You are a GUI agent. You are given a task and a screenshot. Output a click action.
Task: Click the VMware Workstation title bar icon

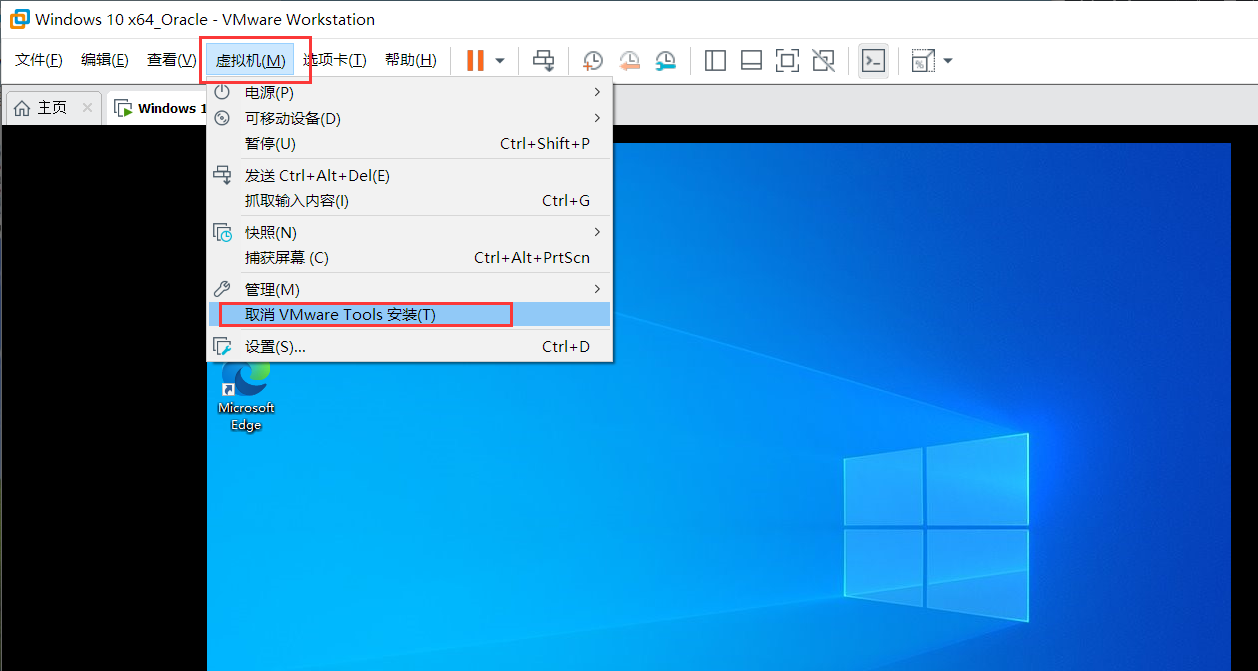(x=18, y=19)
